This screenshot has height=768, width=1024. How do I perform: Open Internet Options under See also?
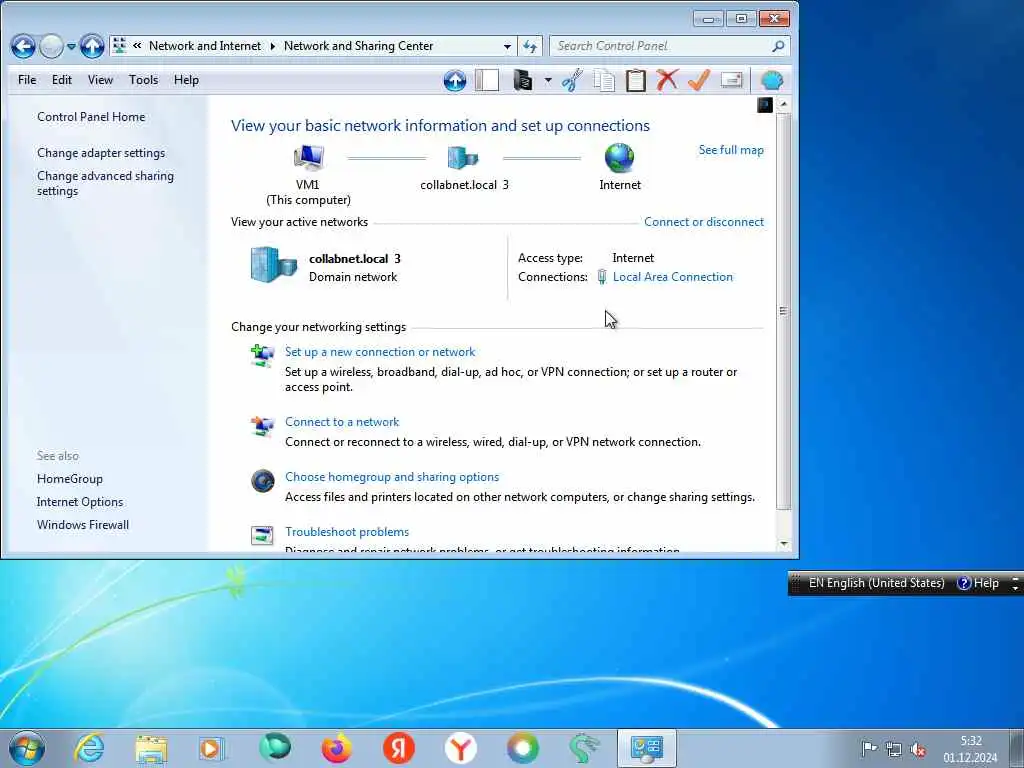pos(80,502)
